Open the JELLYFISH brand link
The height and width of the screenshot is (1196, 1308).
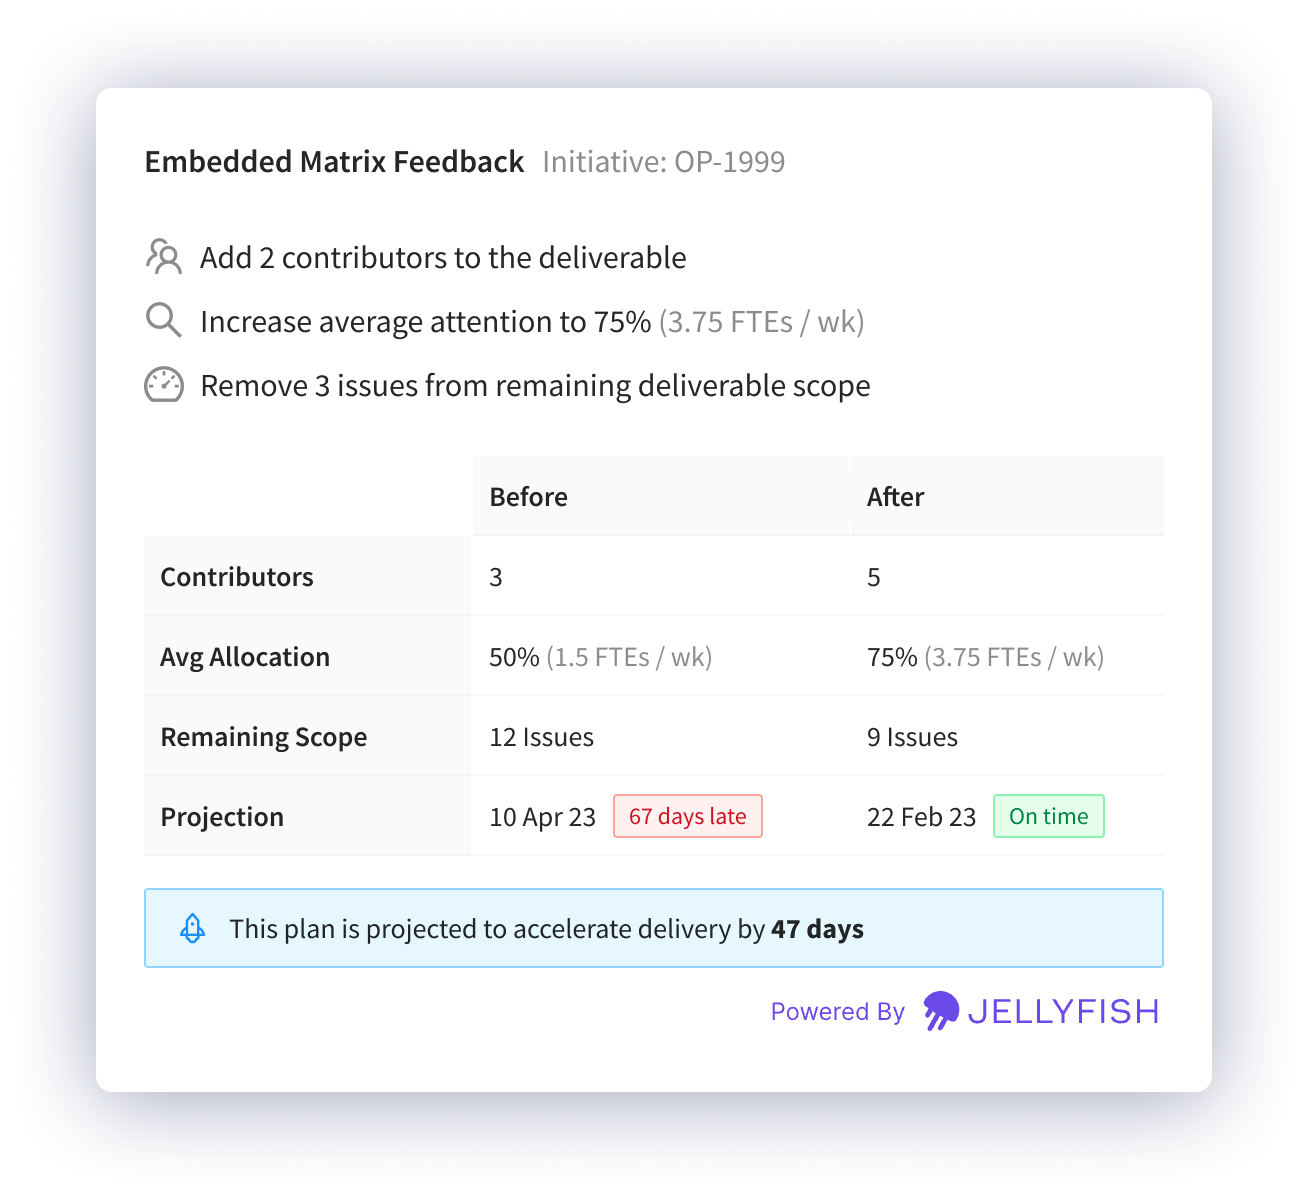pyautogui.click(x=1063, y=1012)
